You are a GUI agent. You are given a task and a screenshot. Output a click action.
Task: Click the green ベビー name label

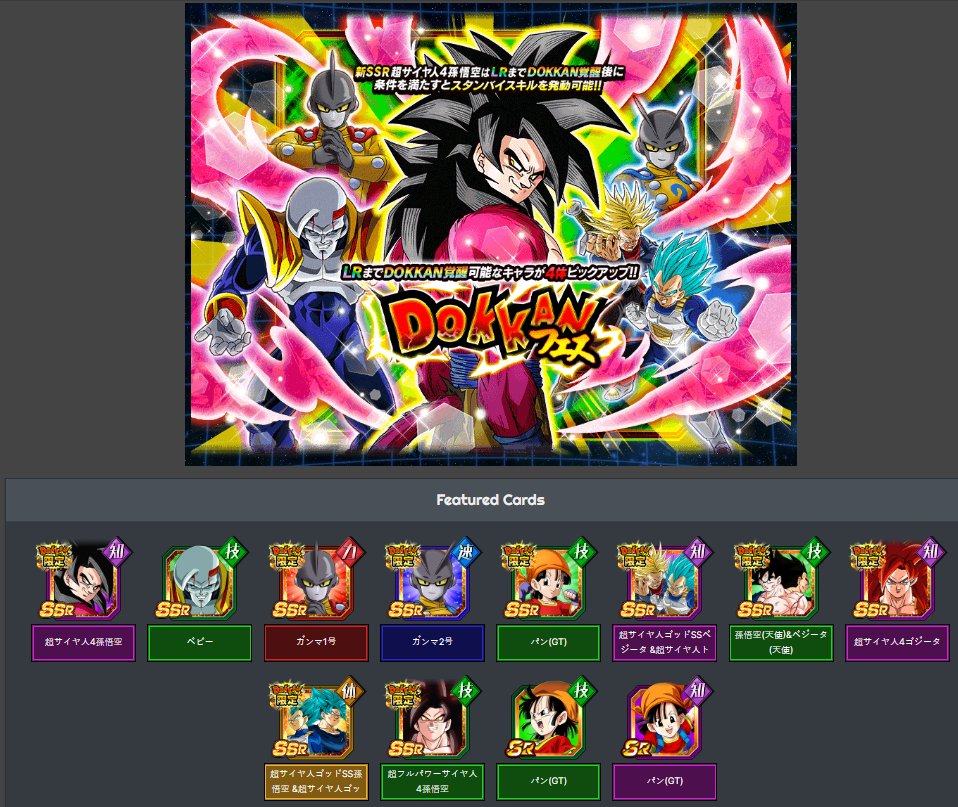pos(200,642)
